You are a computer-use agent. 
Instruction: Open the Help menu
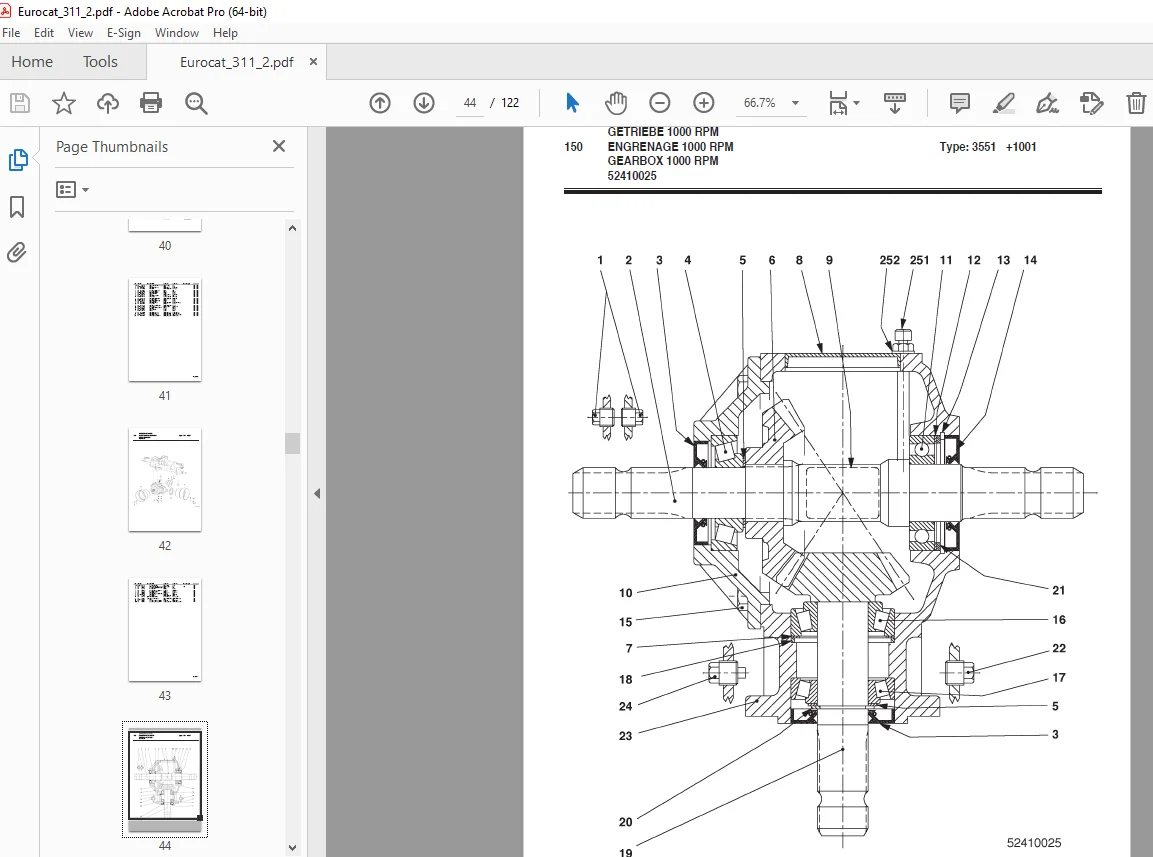pyautogui.click(x=225, y=33)
